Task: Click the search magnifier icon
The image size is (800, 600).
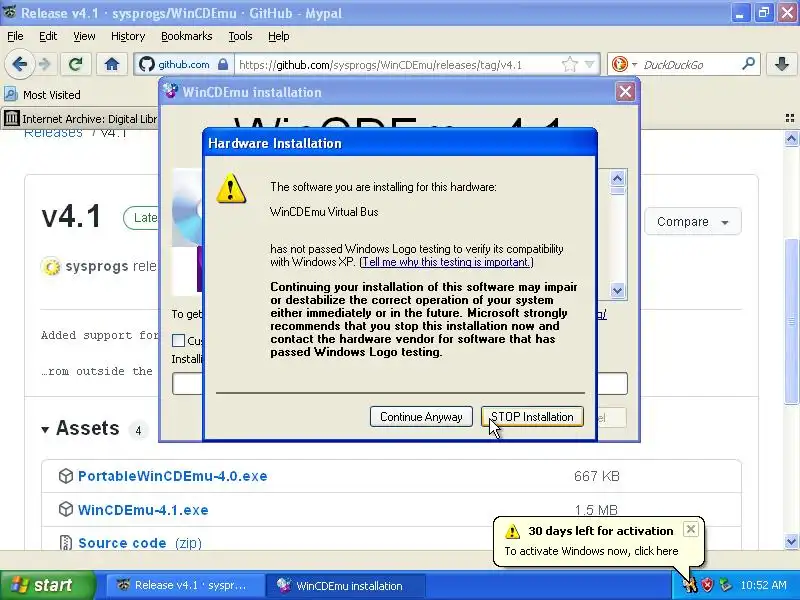Action: point(748,64)
